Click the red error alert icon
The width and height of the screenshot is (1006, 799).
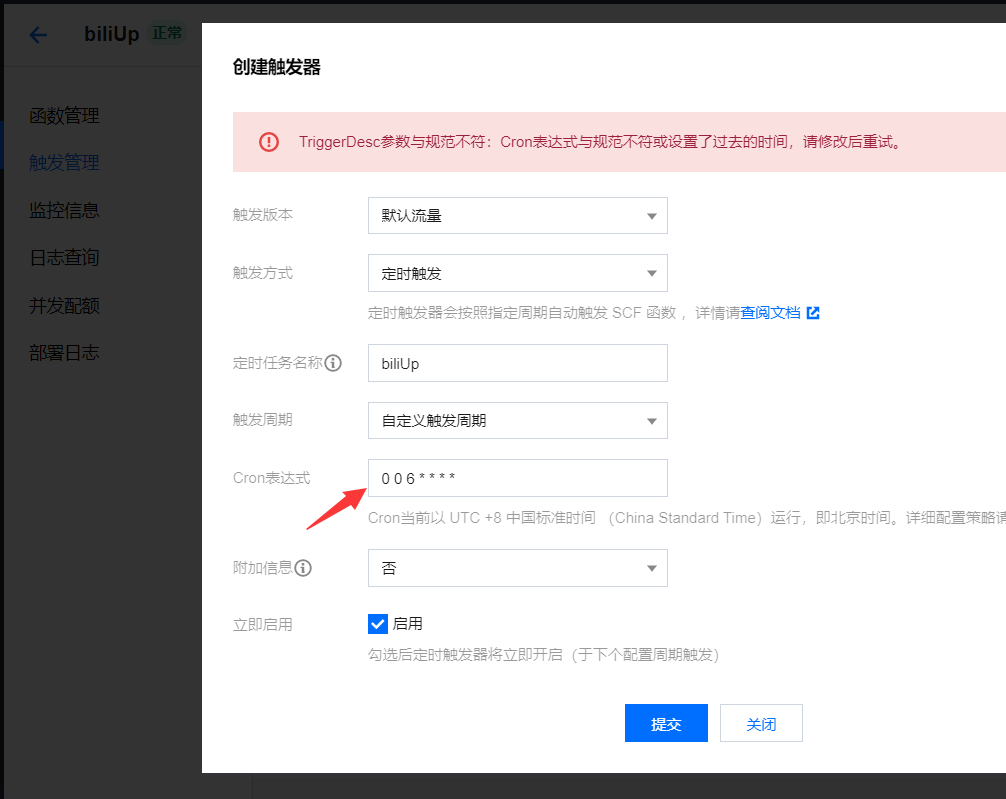[268, 142]
